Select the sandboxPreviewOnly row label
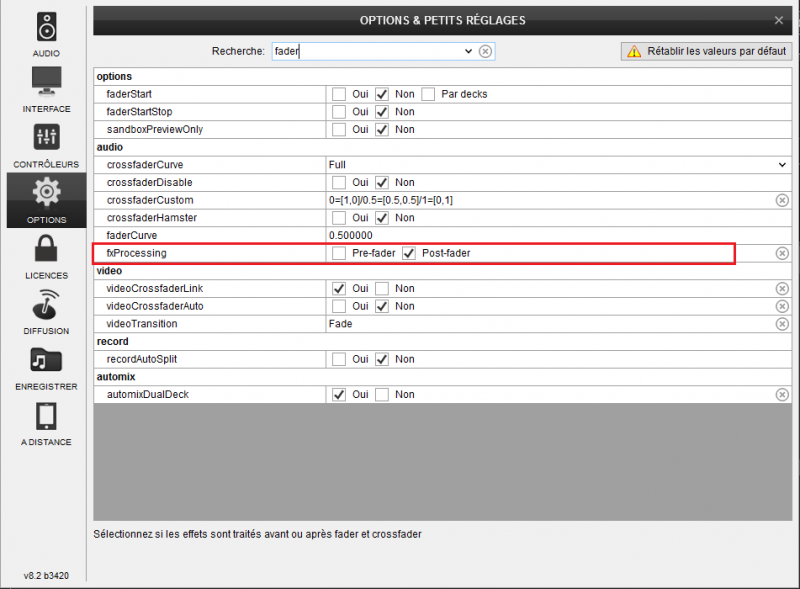 (155, 130)
